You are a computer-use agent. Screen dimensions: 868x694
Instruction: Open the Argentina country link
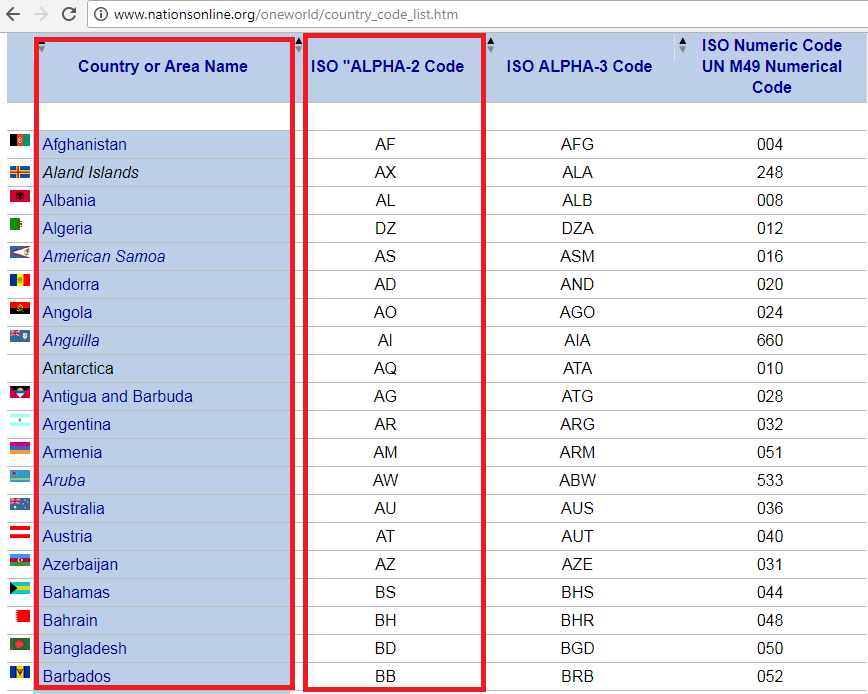click(77, 424)
